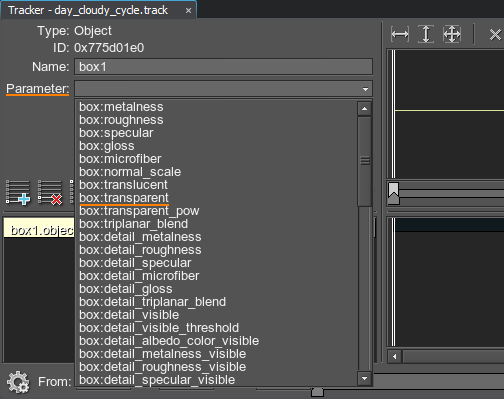504x399 pixels.
Task: Click the fit vertical range icon
Action: point(426,34)
